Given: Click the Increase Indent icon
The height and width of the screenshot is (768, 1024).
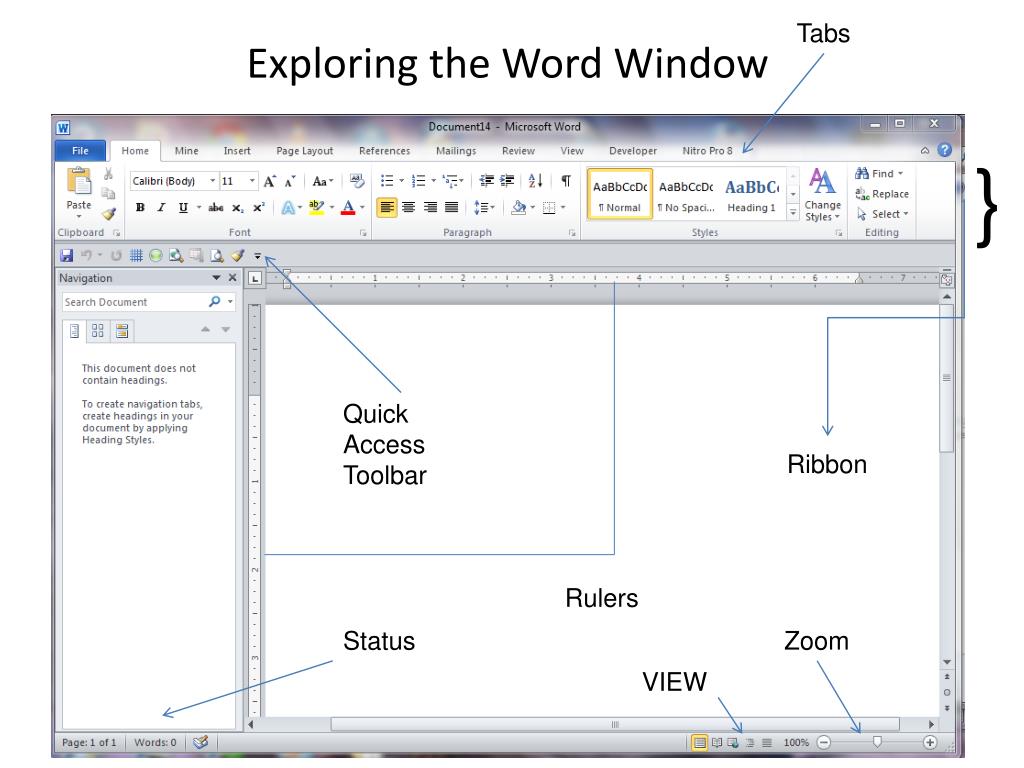Looking at the screenshot, I should (507, 181).
